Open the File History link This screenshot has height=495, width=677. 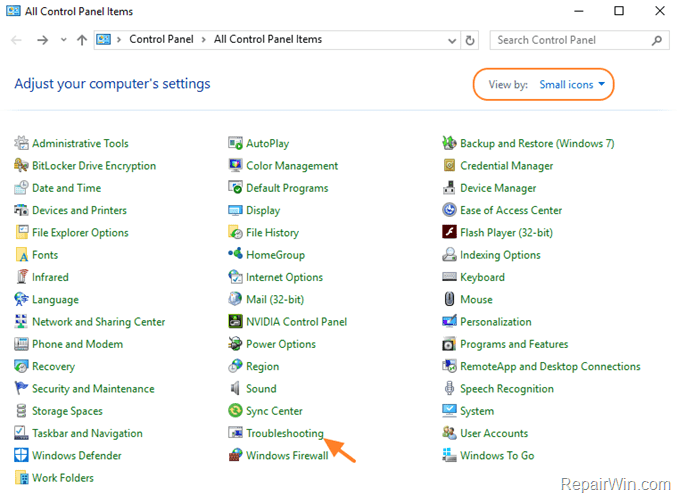(272, 233)
